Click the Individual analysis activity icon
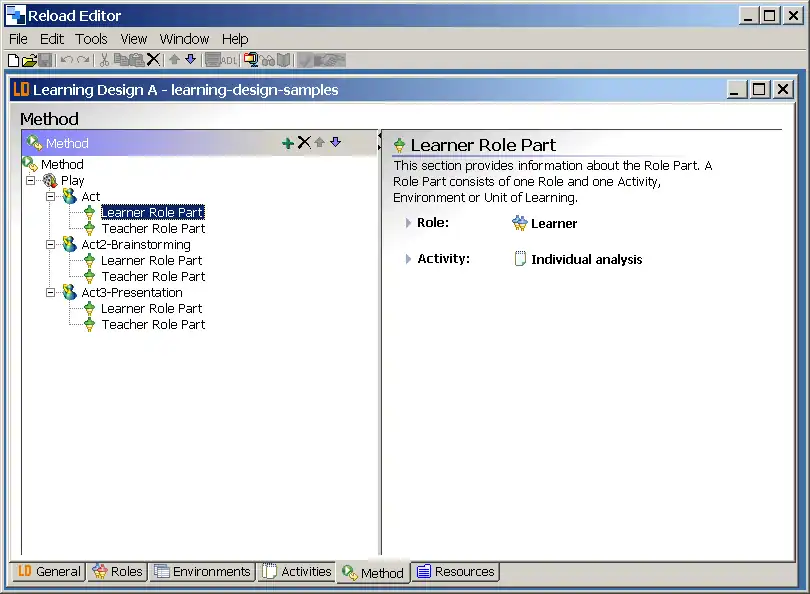Image resolution: width=810 pixels, height=594 pixels. point(519,259)
